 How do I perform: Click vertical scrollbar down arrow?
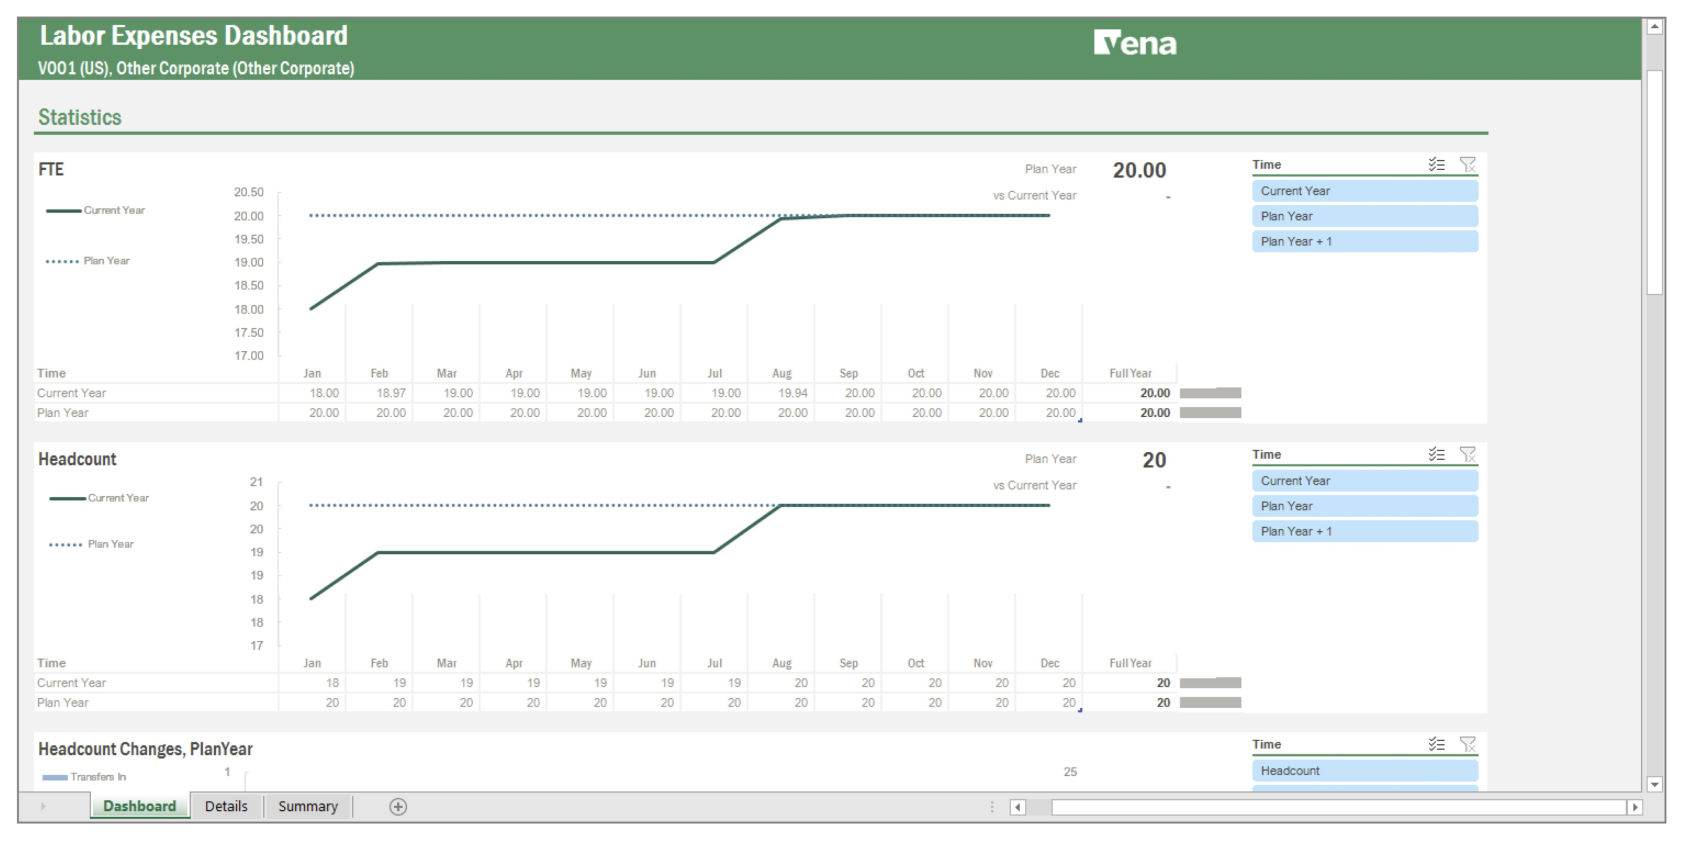pos(1655,785)
